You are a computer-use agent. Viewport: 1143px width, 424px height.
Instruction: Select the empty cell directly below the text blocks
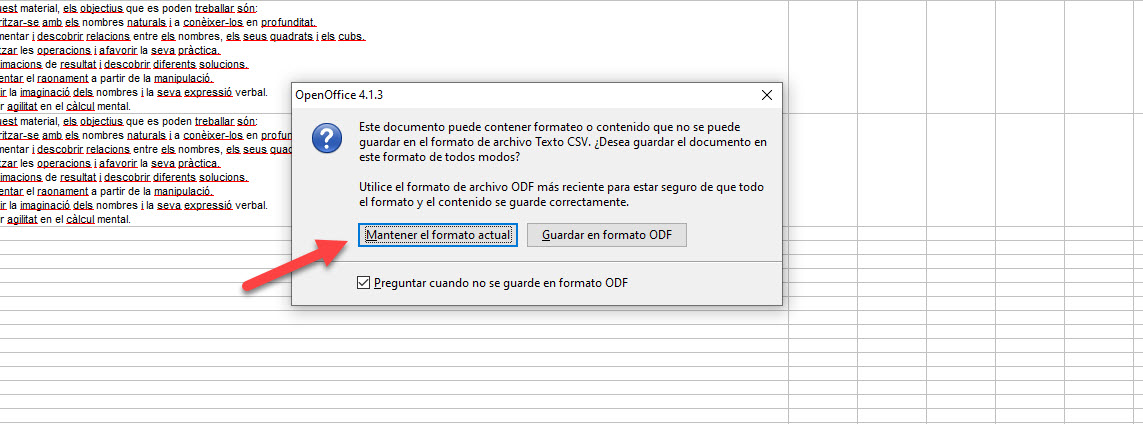click(x=146, y=233)
